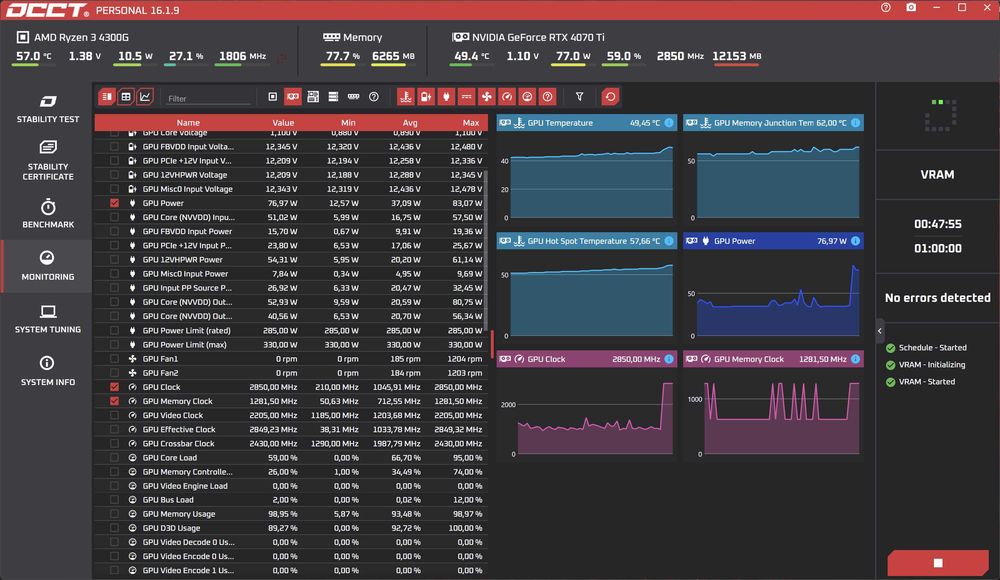Click the clock frequency sensor filter
Image resolution: width=1000 pixels, height=580 pixels.
[x=507, y=97]
